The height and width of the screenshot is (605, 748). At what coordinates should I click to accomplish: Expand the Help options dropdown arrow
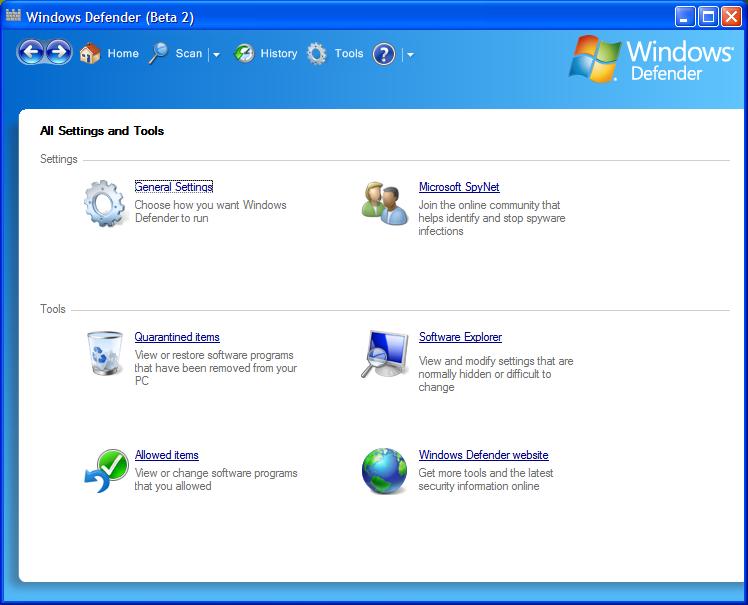click(410, 54)
